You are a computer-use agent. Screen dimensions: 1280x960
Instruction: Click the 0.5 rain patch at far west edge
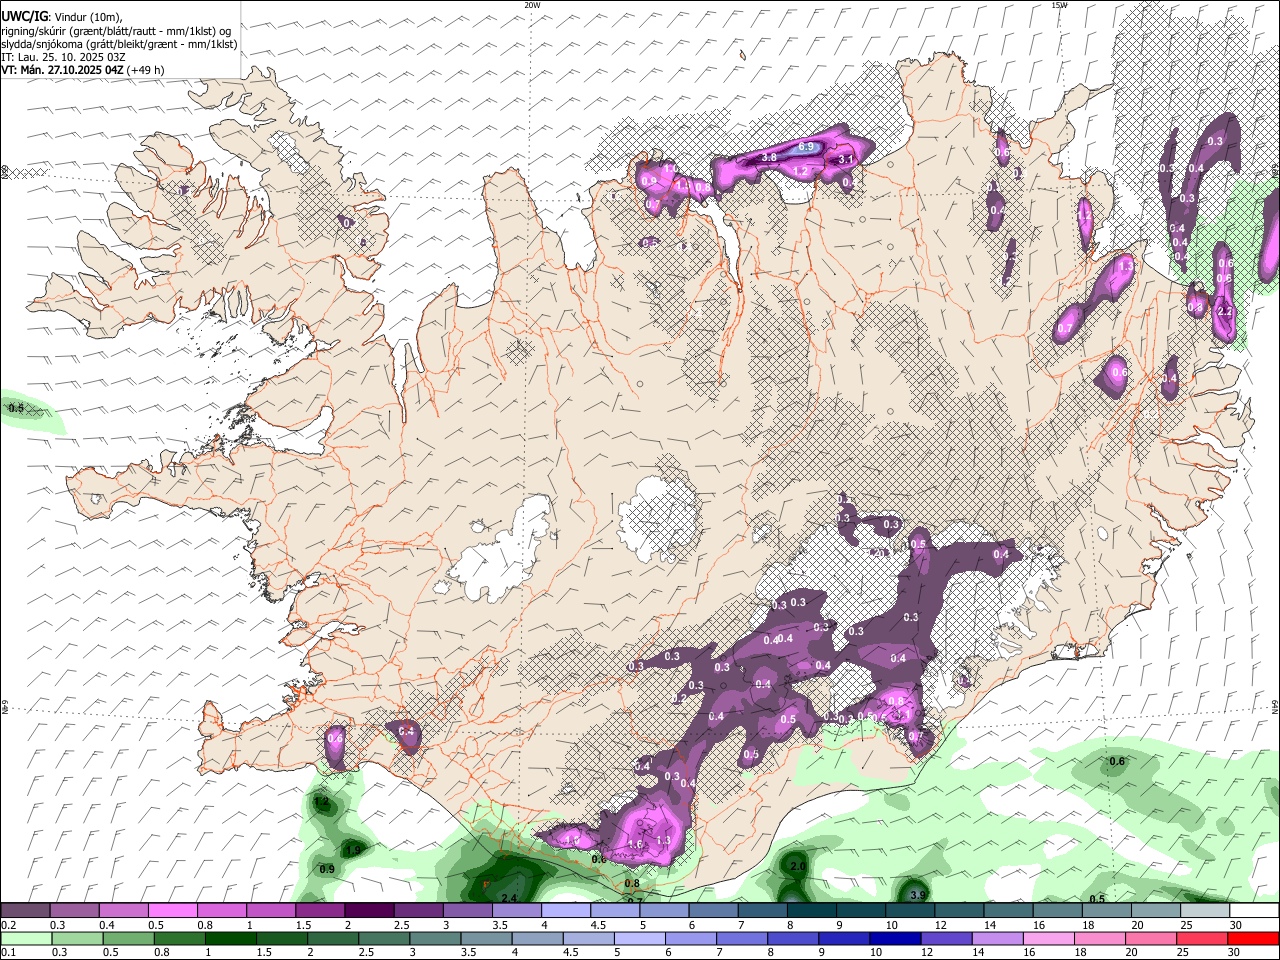(16, 408)
